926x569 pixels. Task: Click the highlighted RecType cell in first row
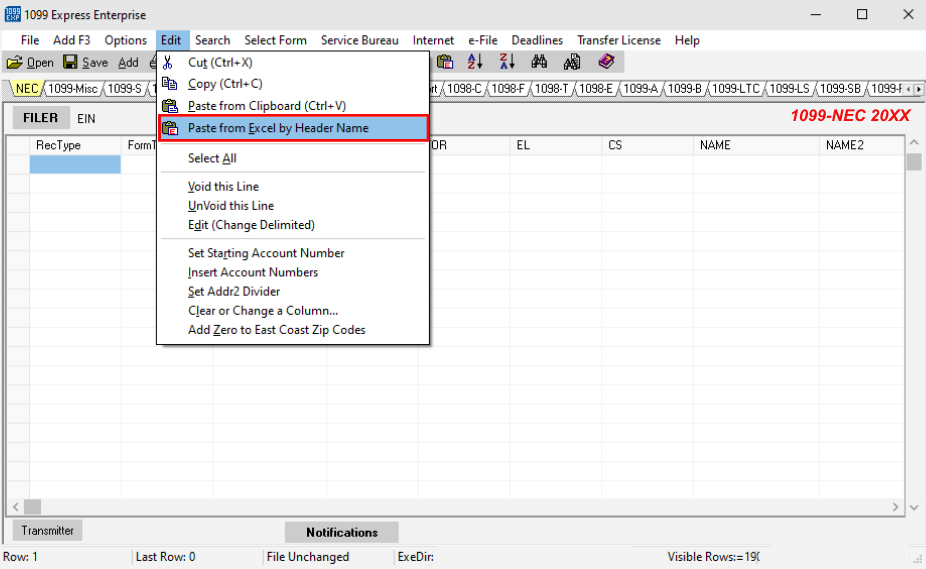point(75,164)
